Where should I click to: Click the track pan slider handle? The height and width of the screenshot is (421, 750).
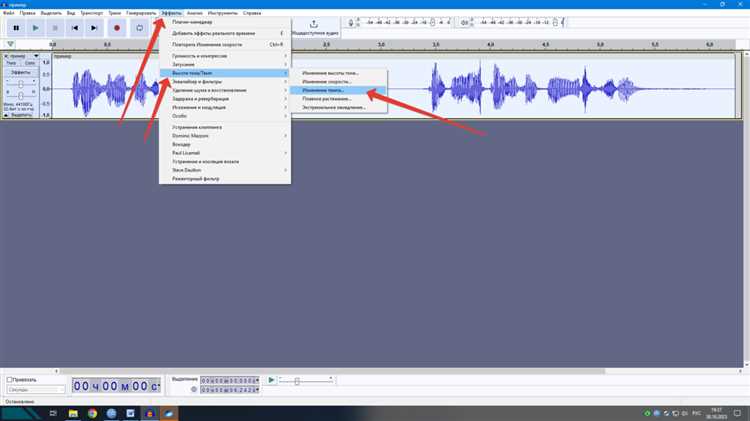(21, 96)
